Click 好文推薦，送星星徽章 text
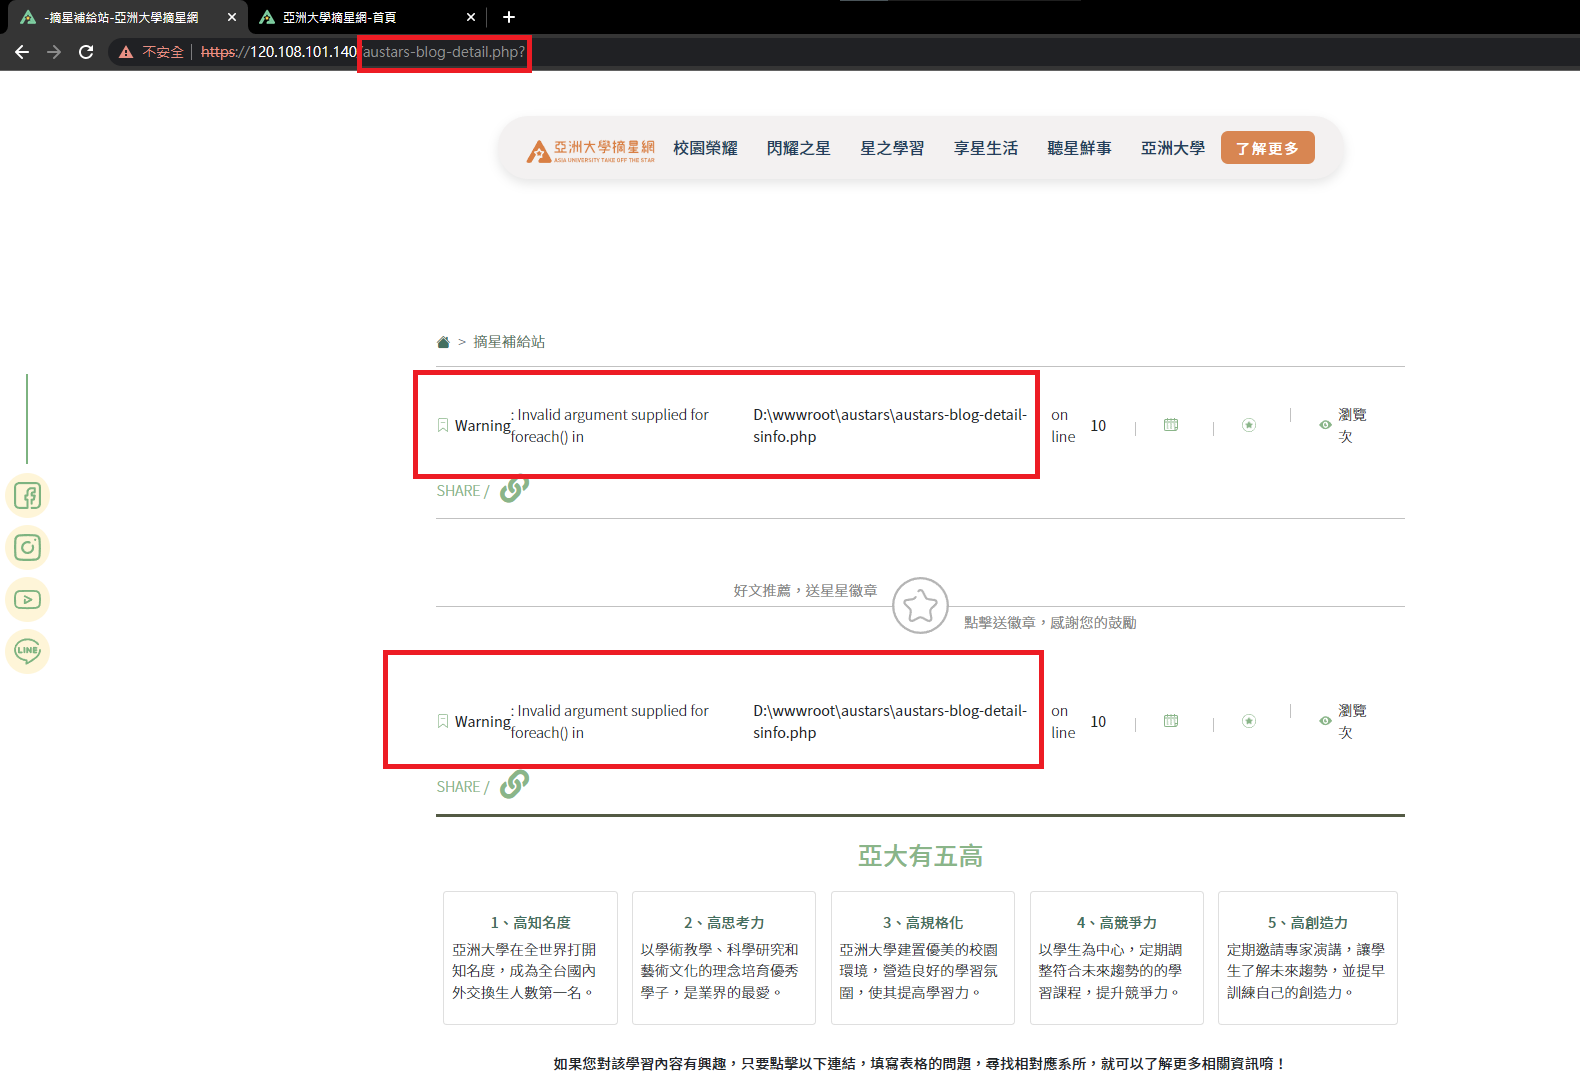 805,591
